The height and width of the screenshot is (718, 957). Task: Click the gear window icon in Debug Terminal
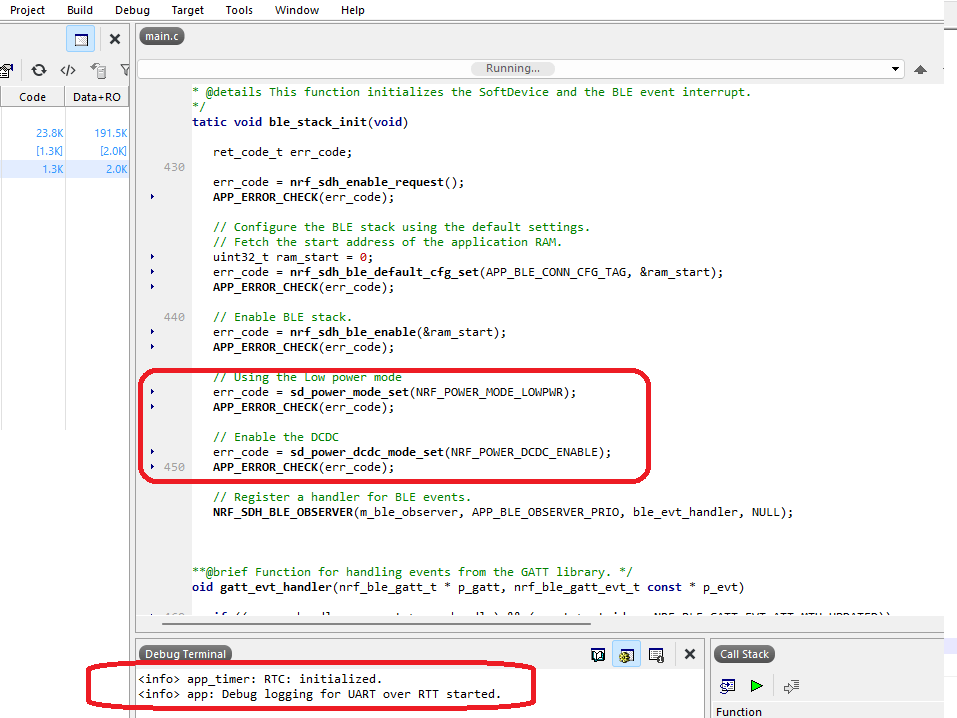[x=626, y=655]
